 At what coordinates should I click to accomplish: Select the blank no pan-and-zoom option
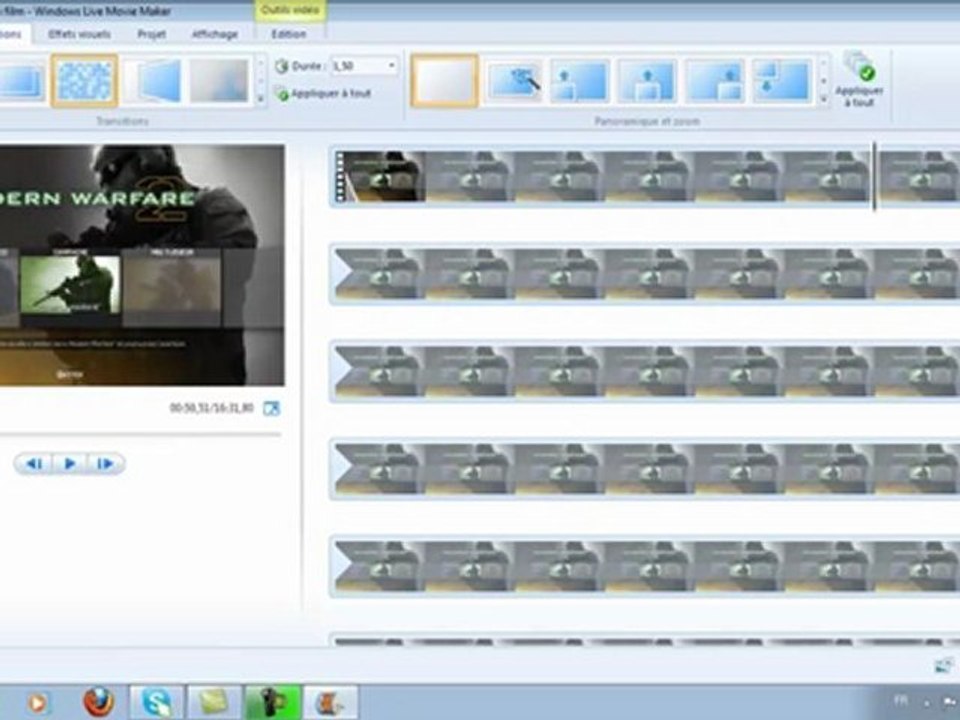(444, 81)
